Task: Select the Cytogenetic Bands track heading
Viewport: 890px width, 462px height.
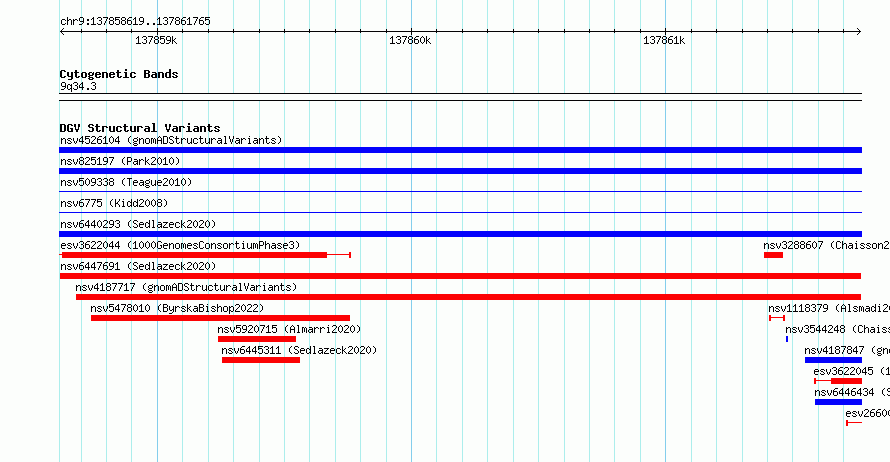Action: pyautogui.click(x=119, y=74)
